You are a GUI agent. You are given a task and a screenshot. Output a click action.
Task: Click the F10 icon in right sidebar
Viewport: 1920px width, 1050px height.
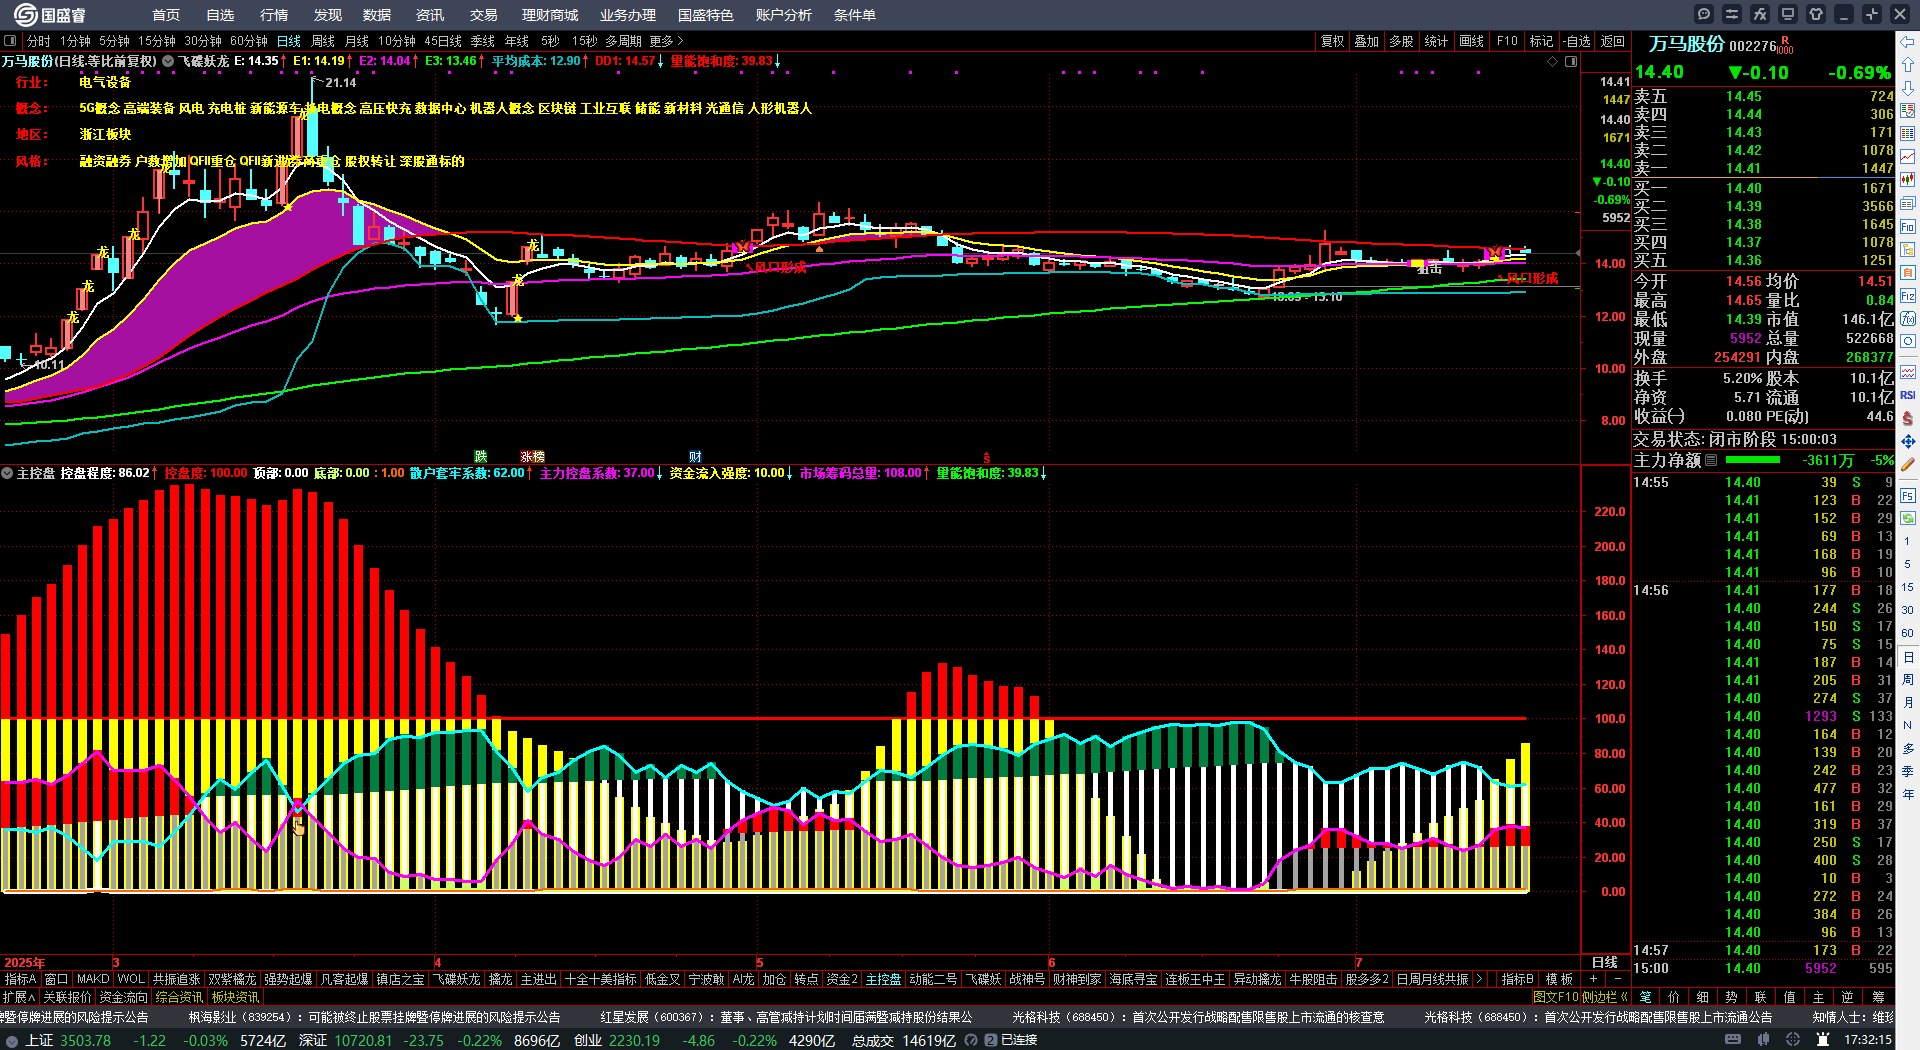(1908, 226)
